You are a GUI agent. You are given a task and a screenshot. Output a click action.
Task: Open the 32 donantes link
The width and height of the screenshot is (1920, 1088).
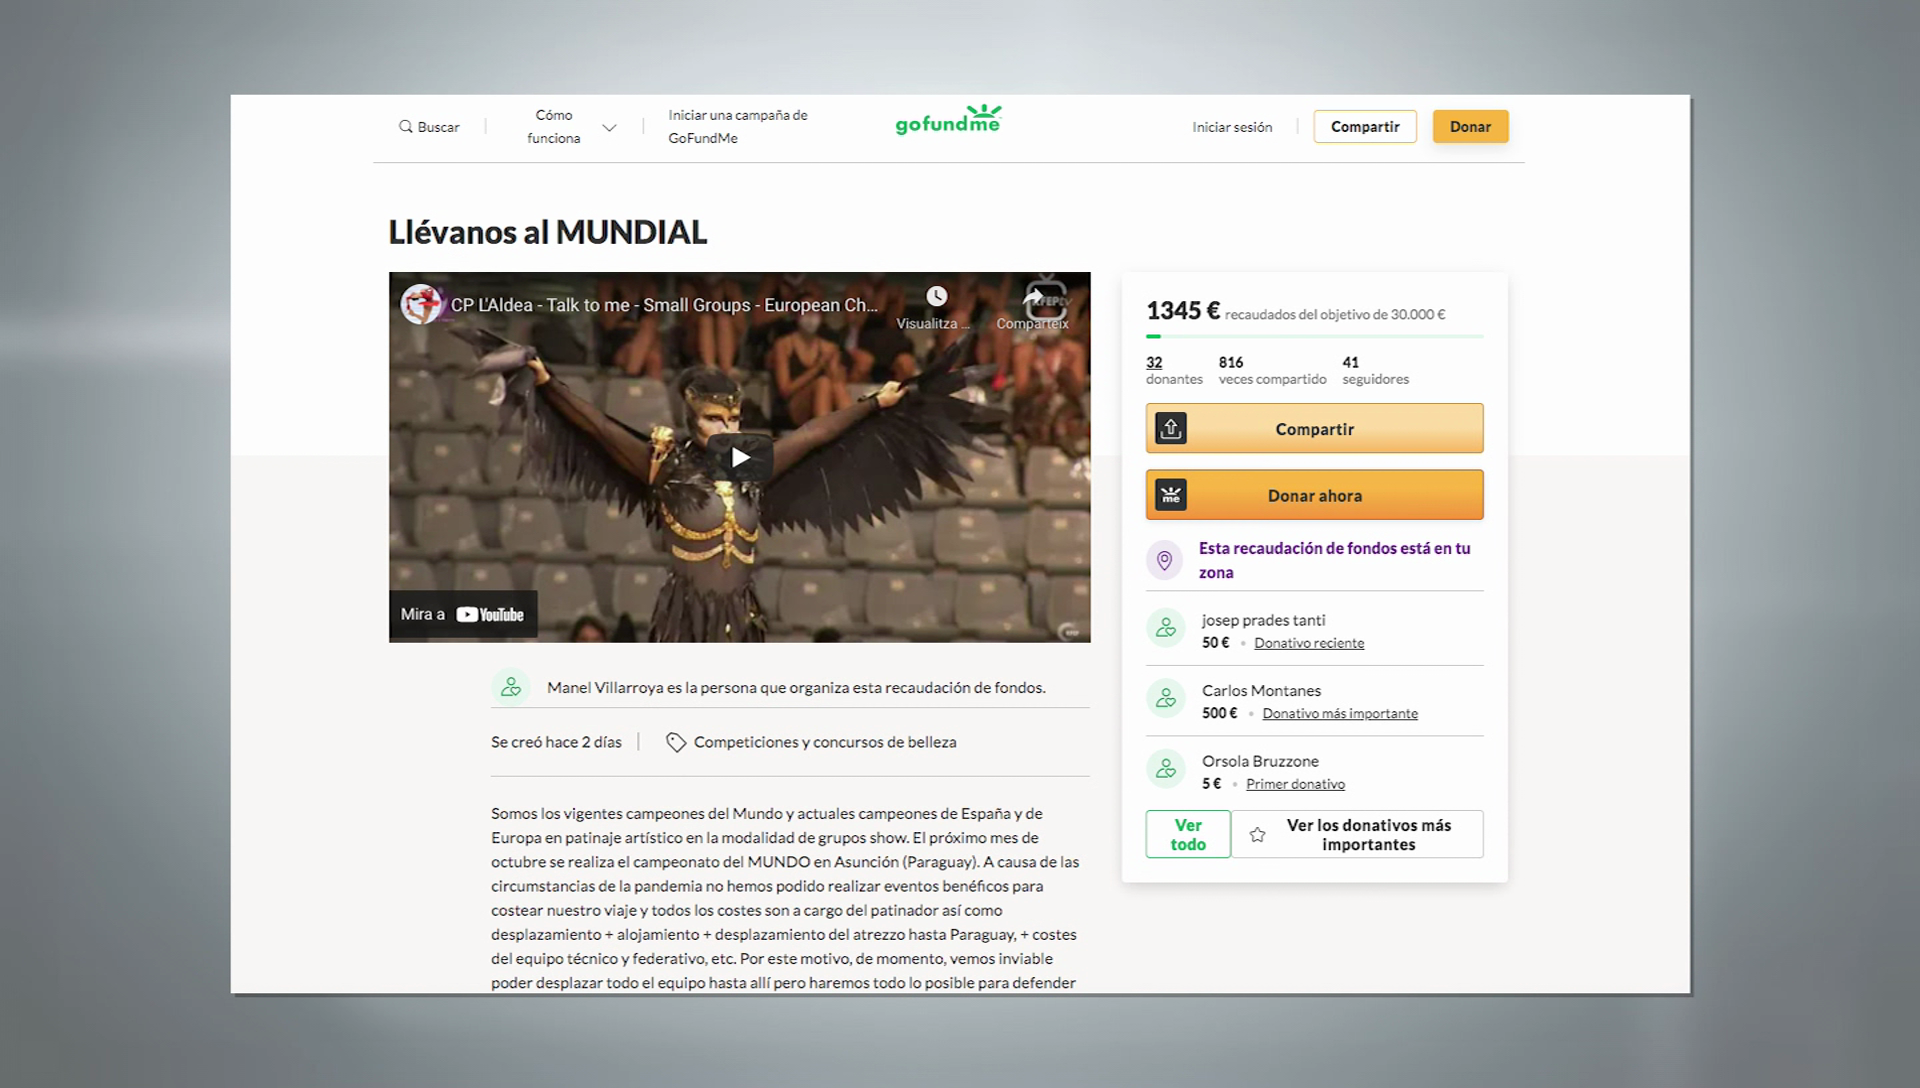[x=1174, y=370]
